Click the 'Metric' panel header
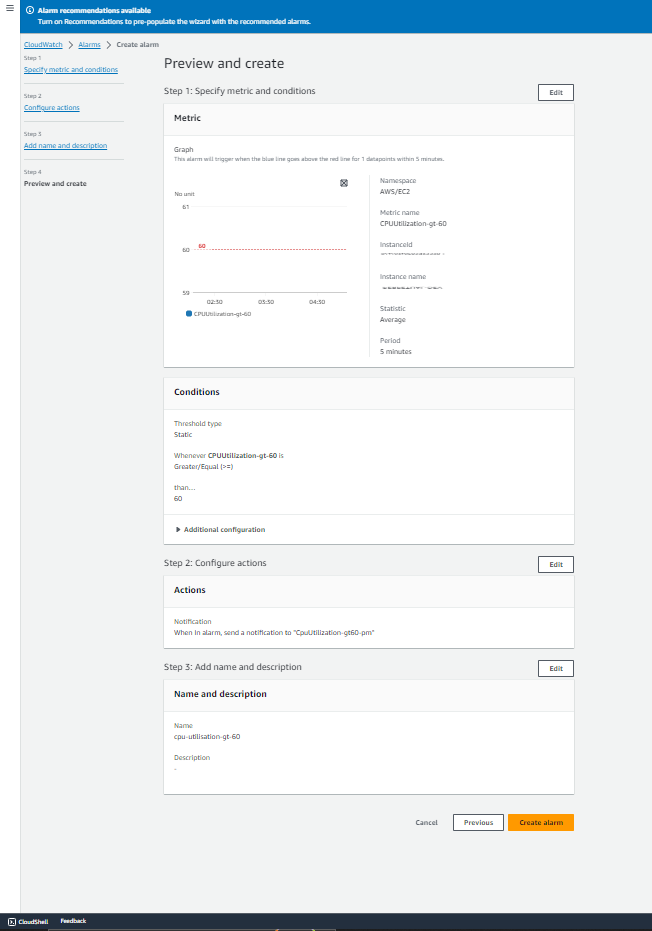The image size is (652, 931). pos(188,118)
